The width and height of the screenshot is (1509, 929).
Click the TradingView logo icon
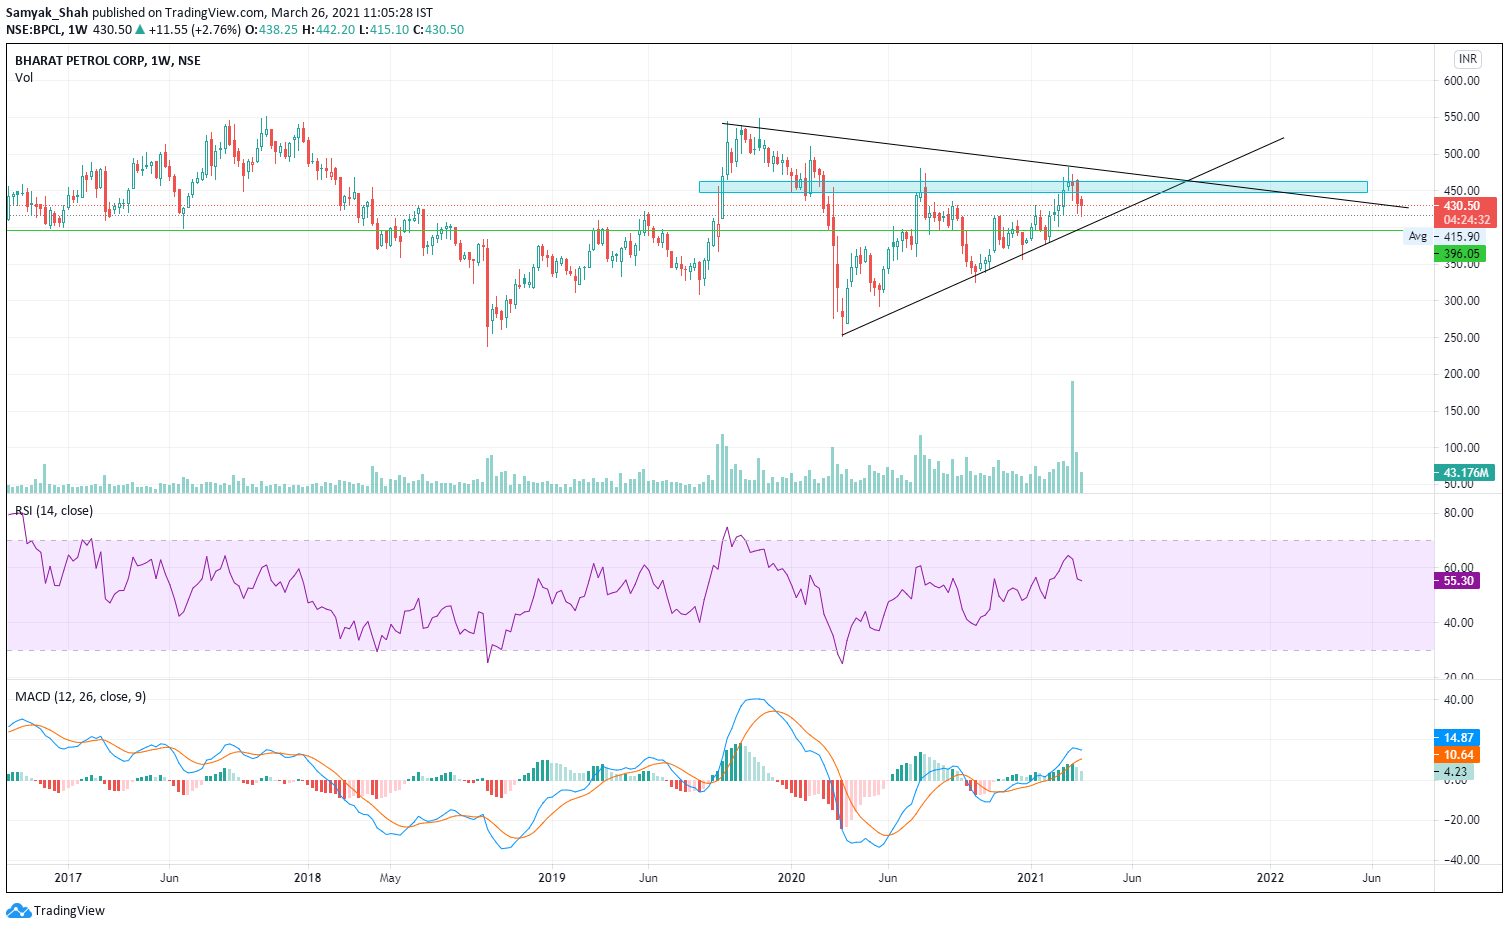click(x=18, y=910)
